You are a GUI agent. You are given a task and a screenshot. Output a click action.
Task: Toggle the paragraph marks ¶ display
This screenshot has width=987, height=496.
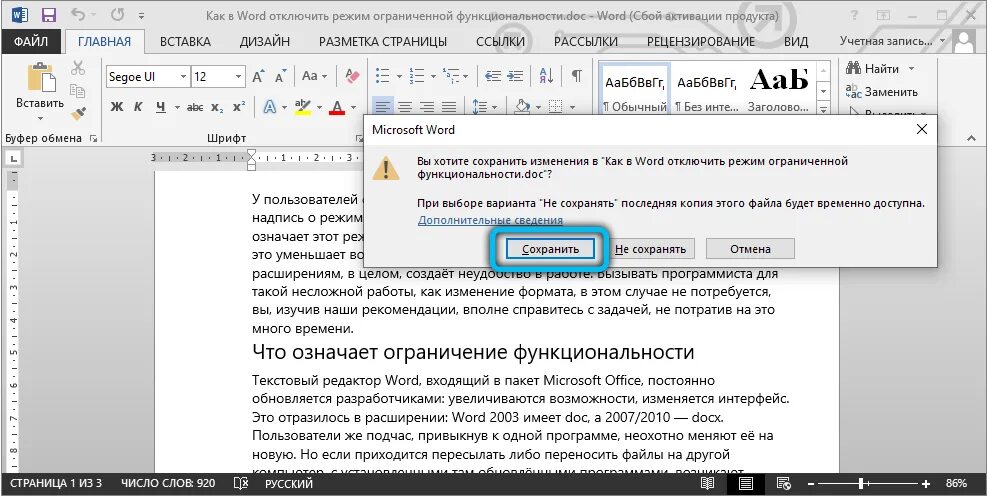(576, 76)
